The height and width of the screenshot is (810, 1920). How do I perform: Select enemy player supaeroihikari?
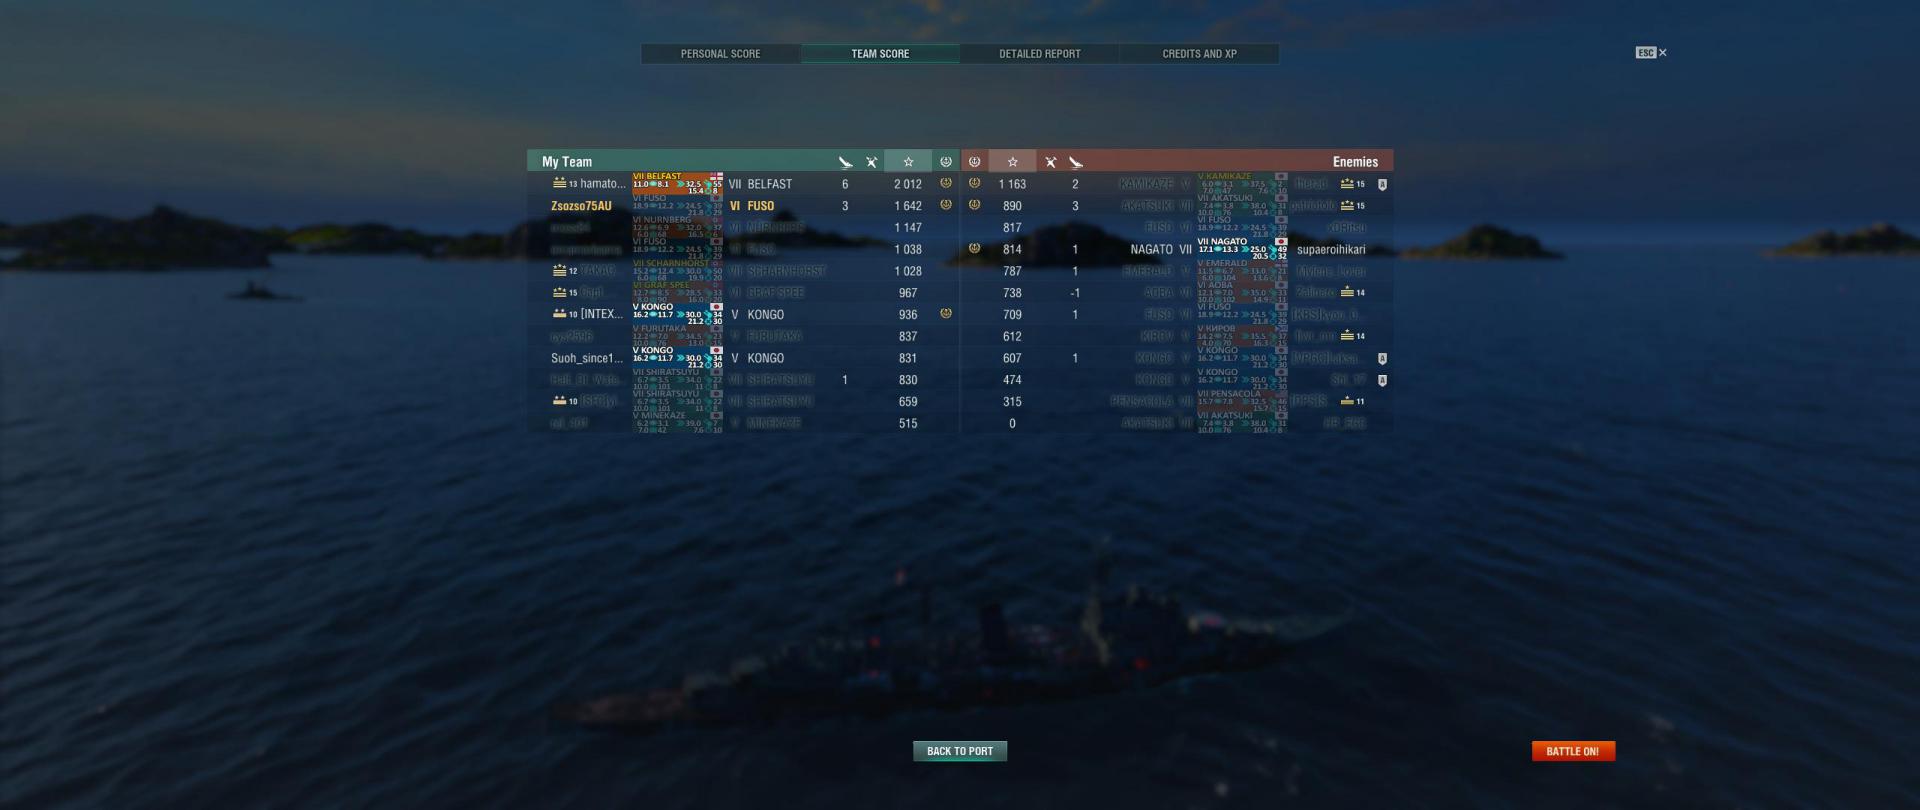click(x=1331, y=250)
